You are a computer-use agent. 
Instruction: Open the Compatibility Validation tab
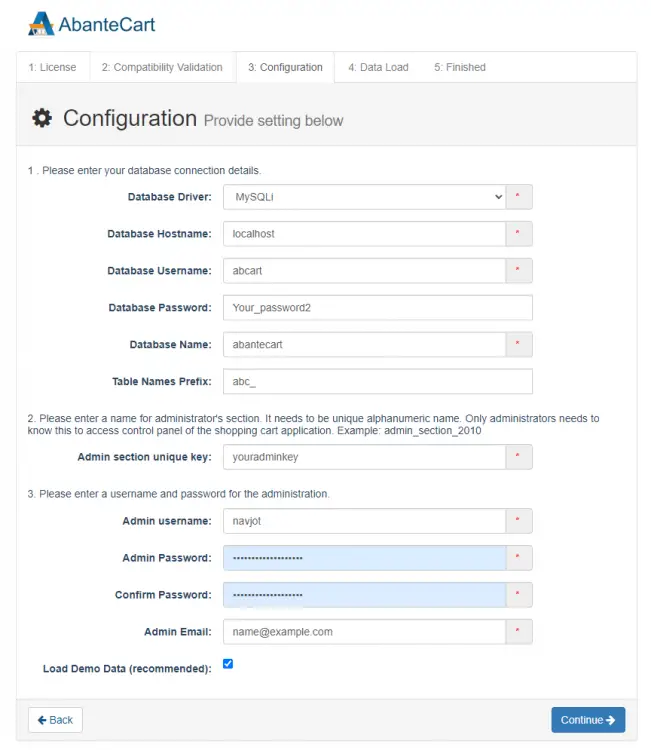(x=162, y=68)
